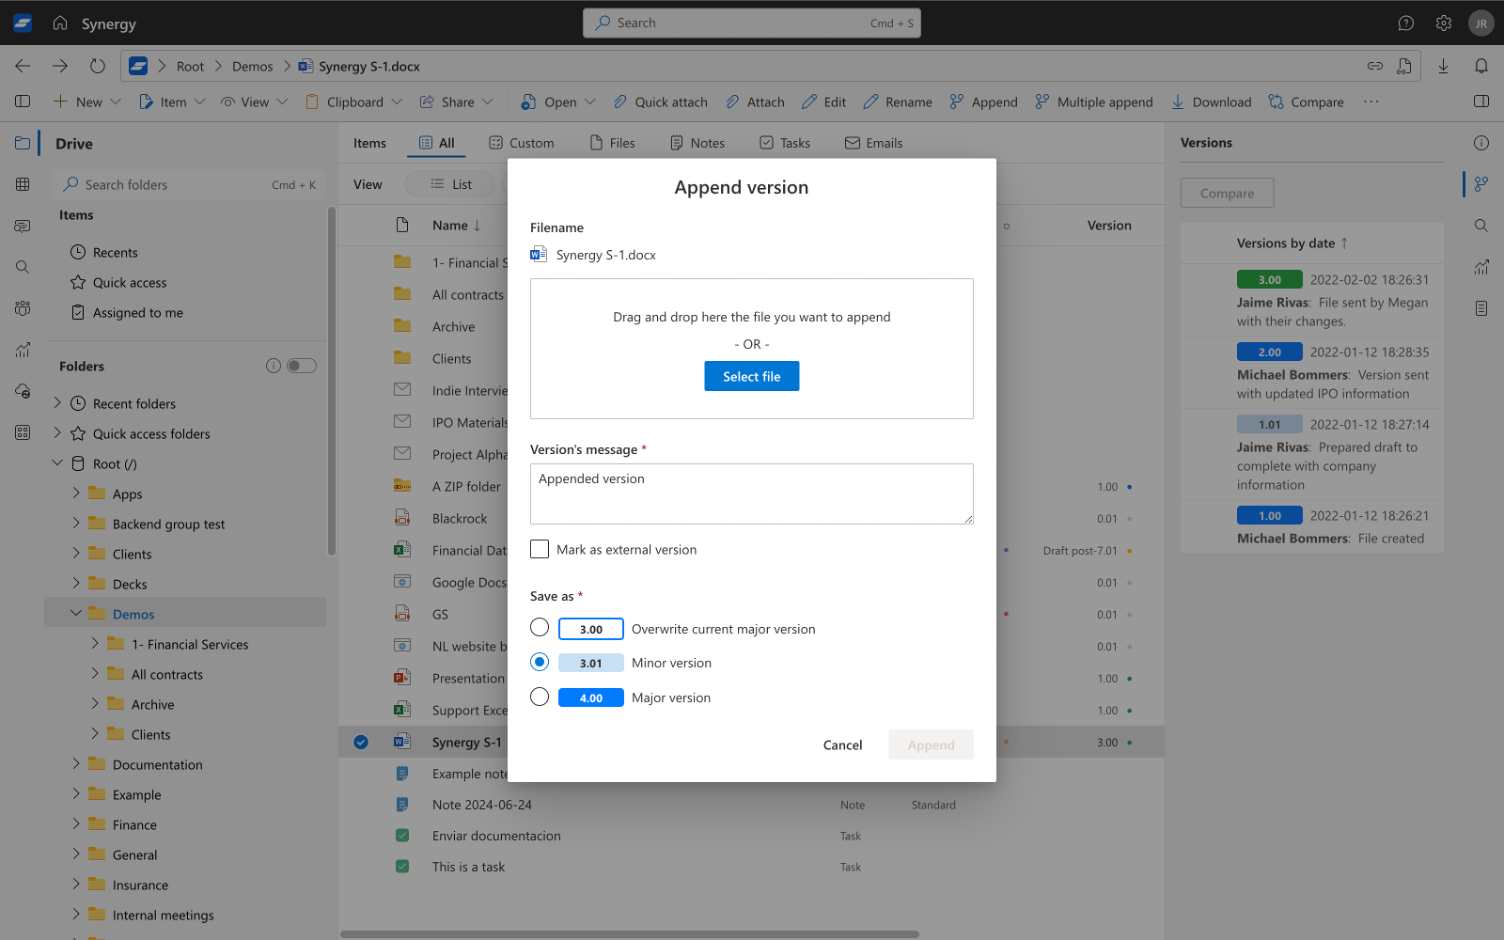The image size is (1504, 940).
Task: Open Root in the breadcrumb path
Action: pyautogui.click(x=190, y=66)
